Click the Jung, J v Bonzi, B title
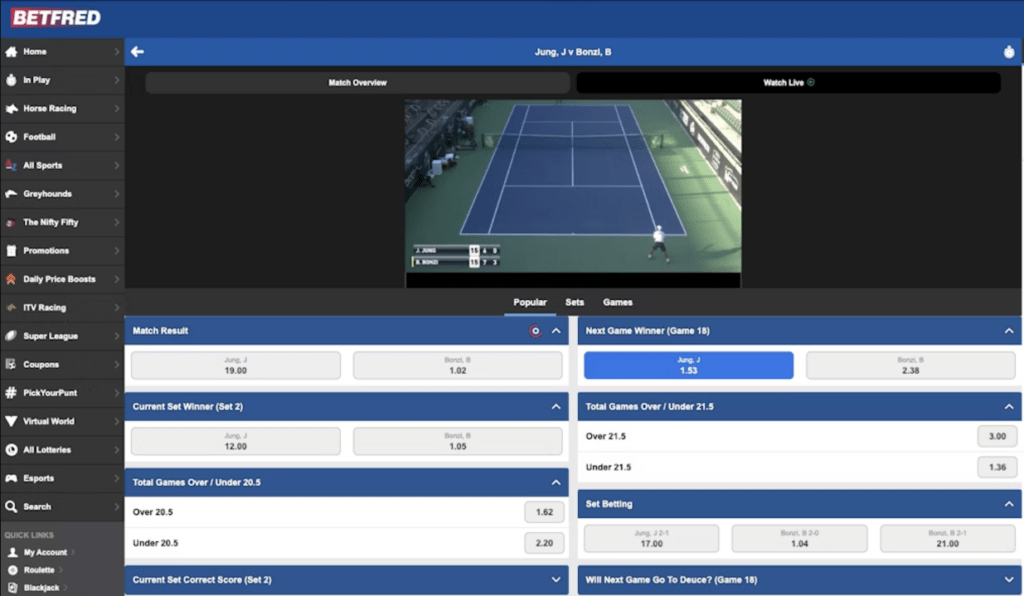Image resolution: width=1024 pixels, height=596 pixels. coord(573,52)
